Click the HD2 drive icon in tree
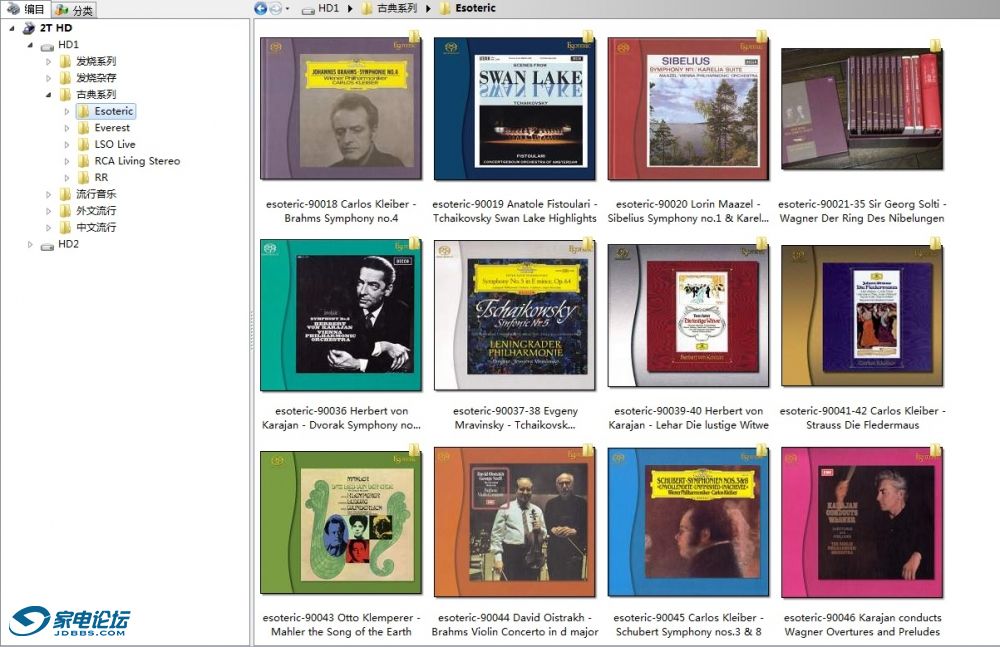This screenshot has height=647, width=1000. coord(47,246)
